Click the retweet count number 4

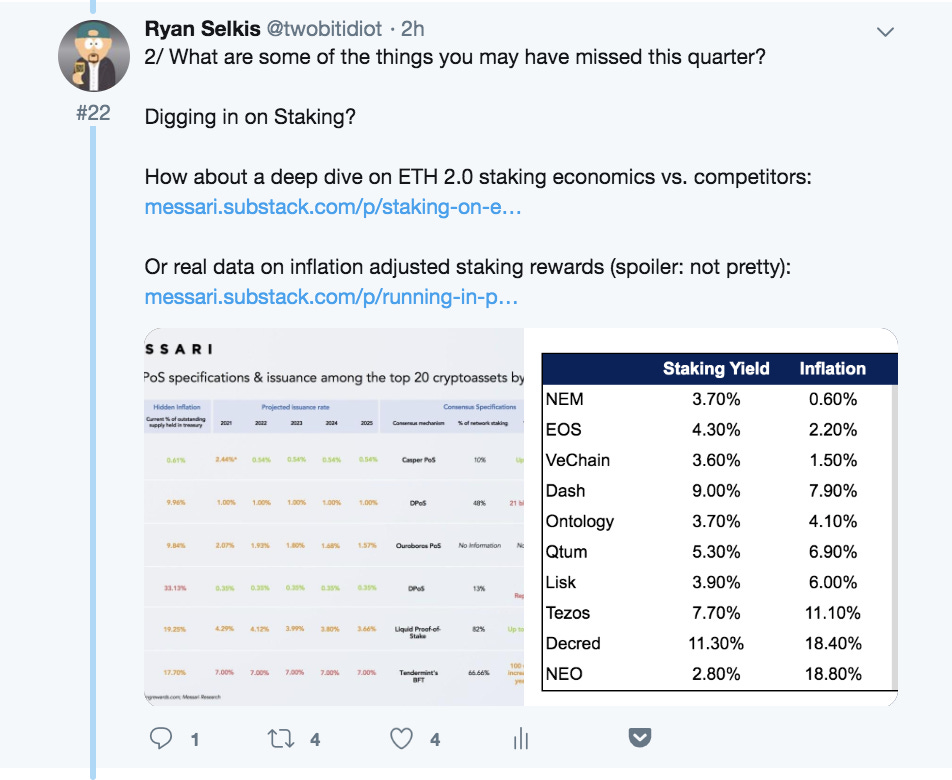coord(315,740)
